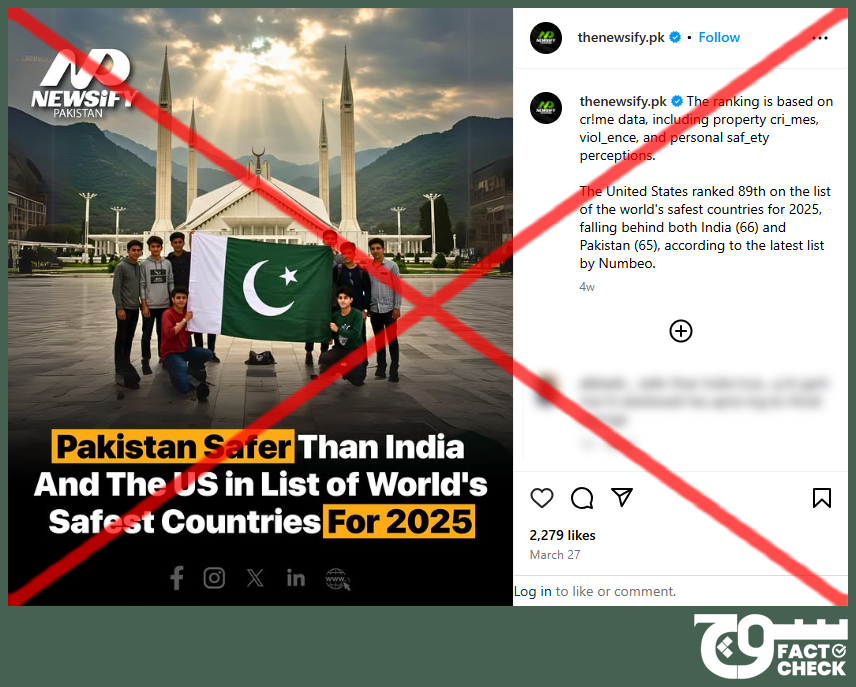
Task: Select the thenewsify.pk avatar beside caption
Action: (x=546, y=108)
